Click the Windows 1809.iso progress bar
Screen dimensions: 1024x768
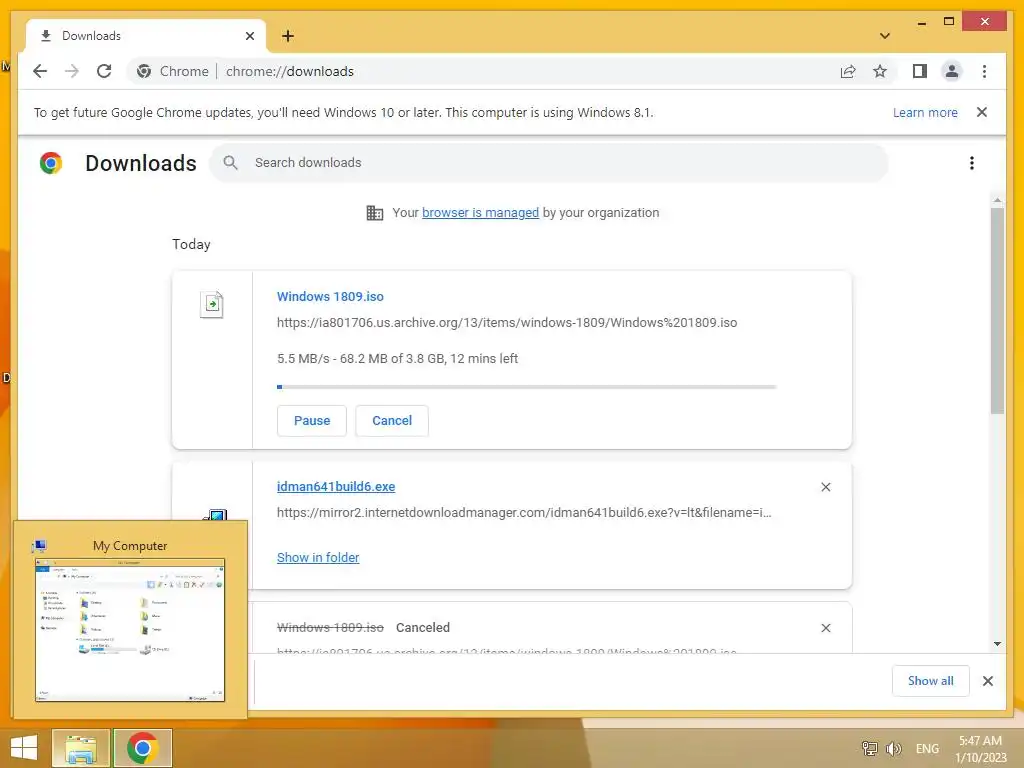pyautogui.click(x=526, y=387)
